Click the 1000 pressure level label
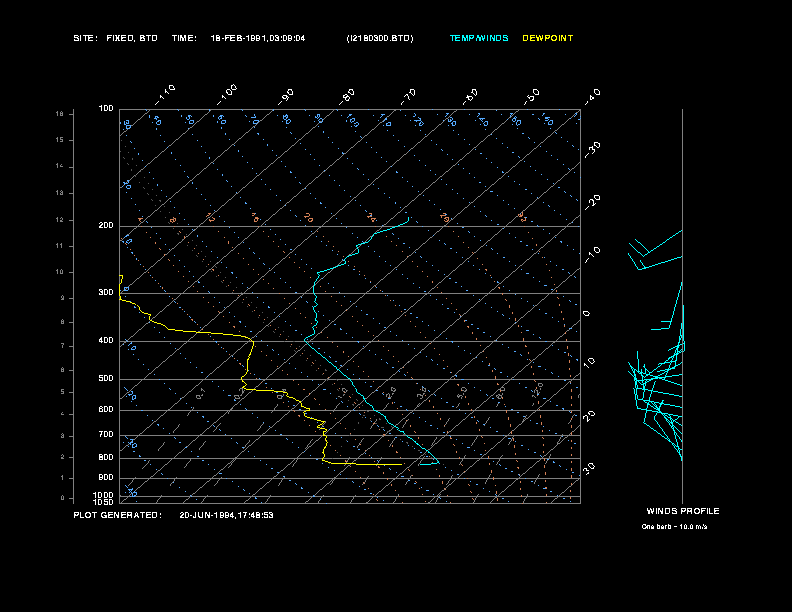Viewport: 792px width, 612px height. 104,495
